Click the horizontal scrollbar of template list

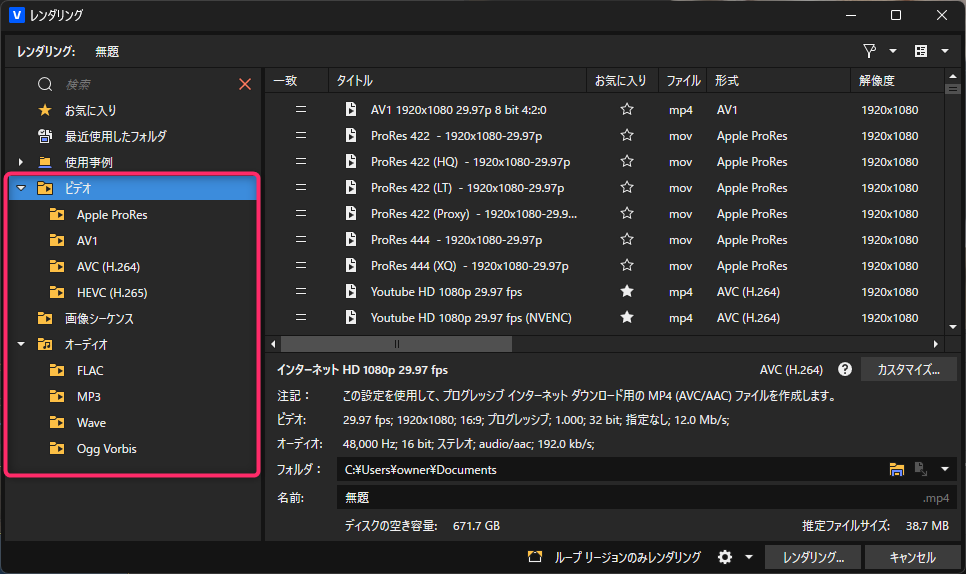pyautogui.click(x=400, y=343)
